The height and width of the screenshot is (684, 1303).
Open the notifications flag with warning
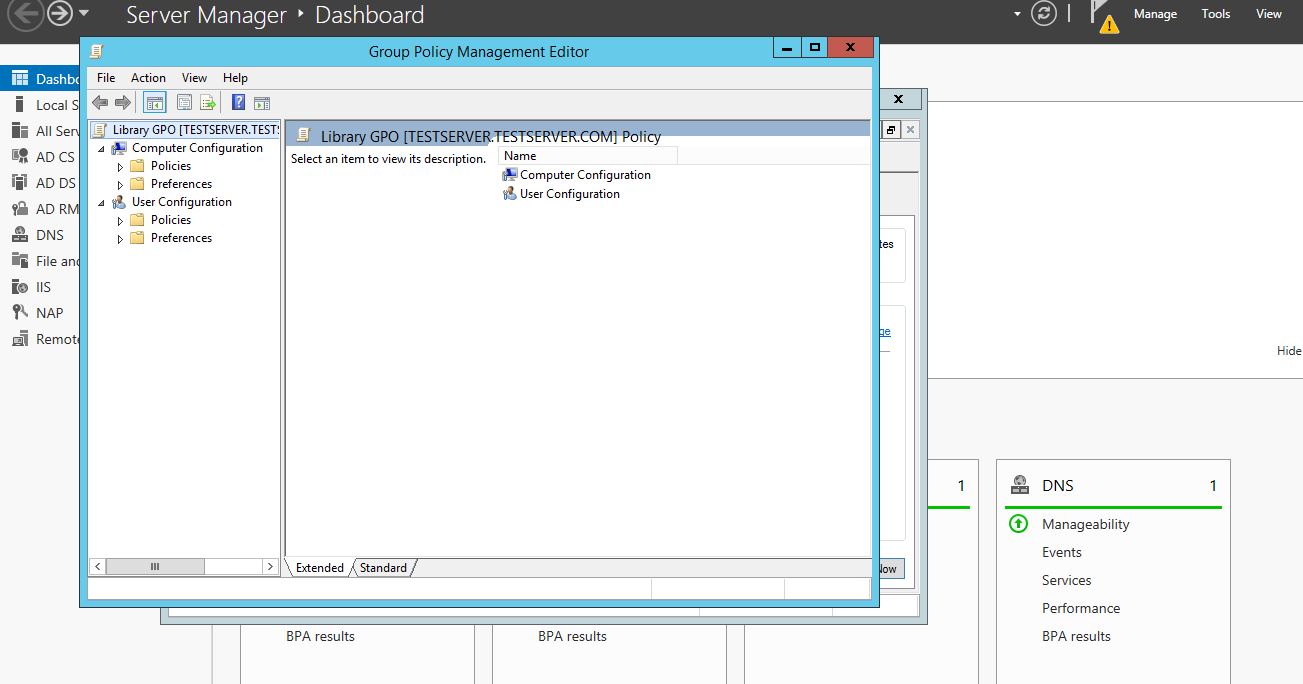(1104, 16)
